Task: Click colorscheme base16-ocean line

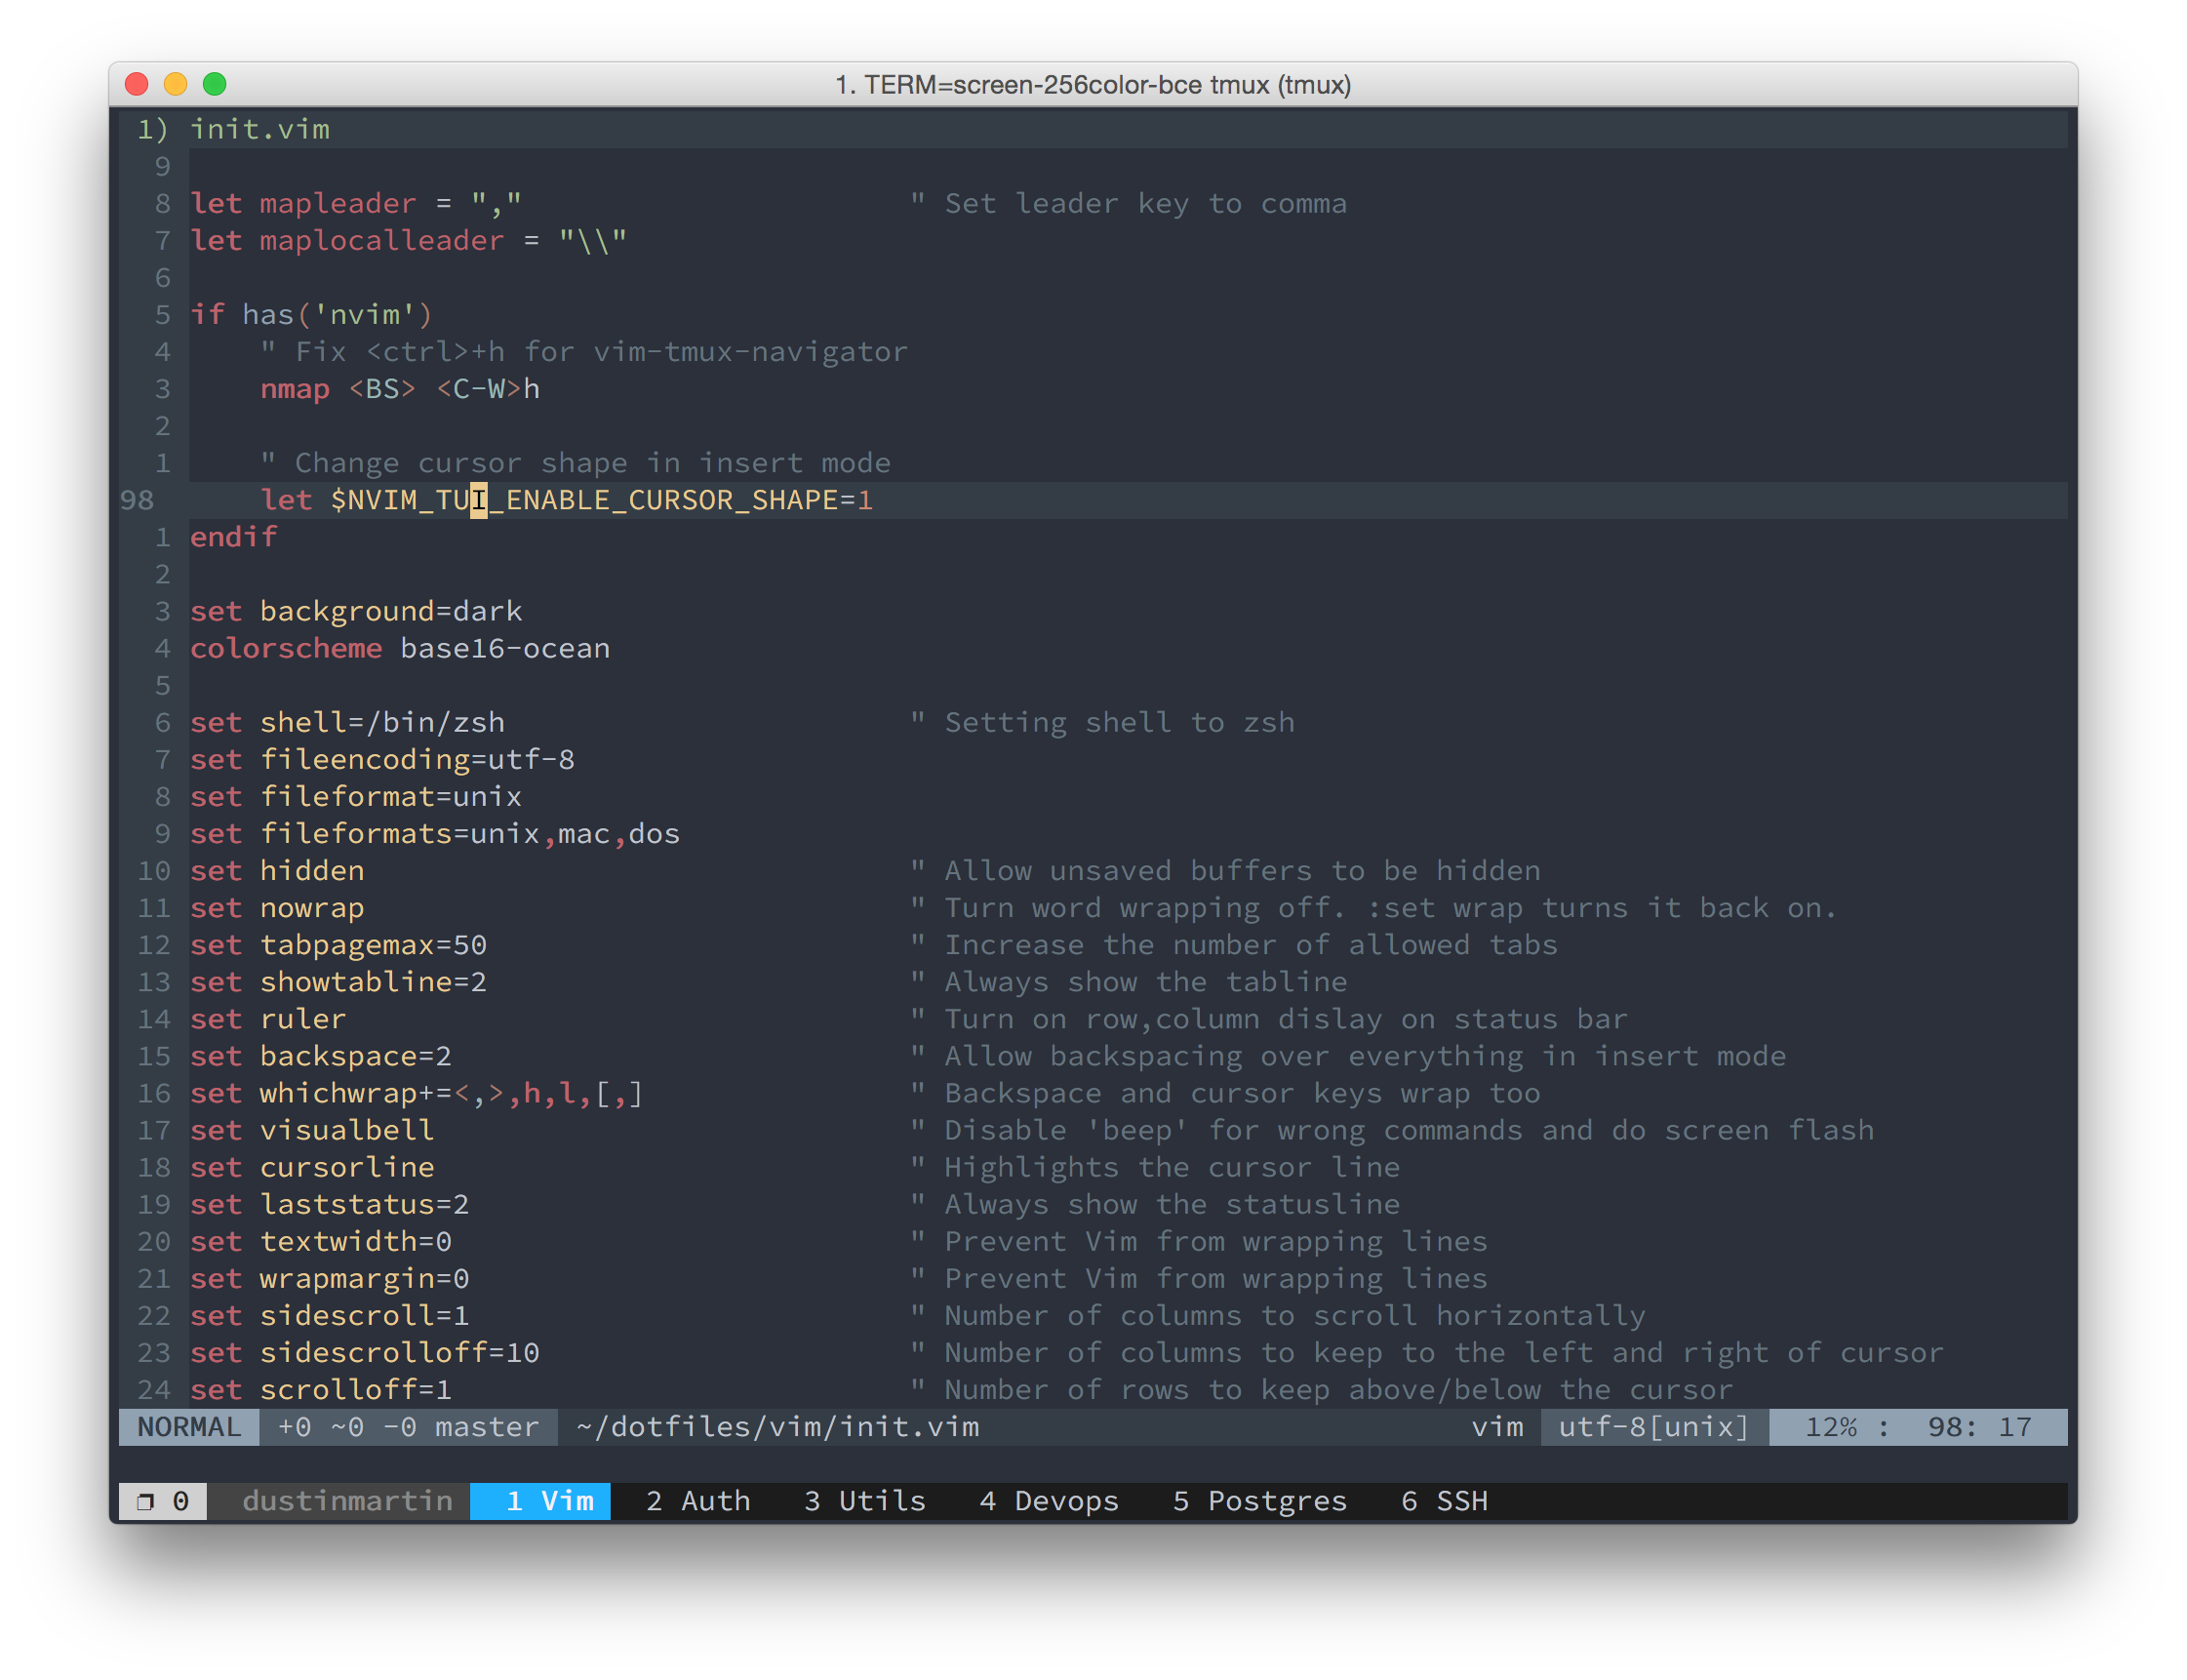Action: 400,648
